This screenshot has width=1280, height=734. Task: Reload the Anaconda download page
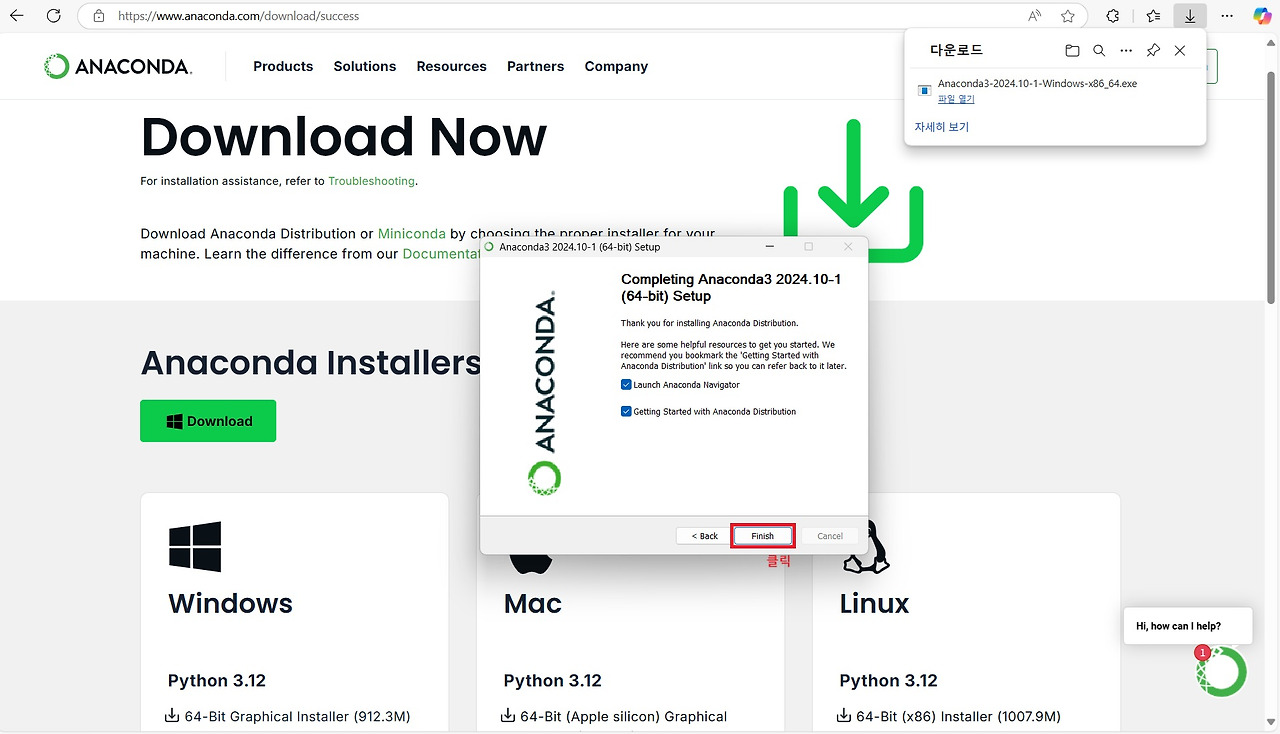[x=54, y=16]
